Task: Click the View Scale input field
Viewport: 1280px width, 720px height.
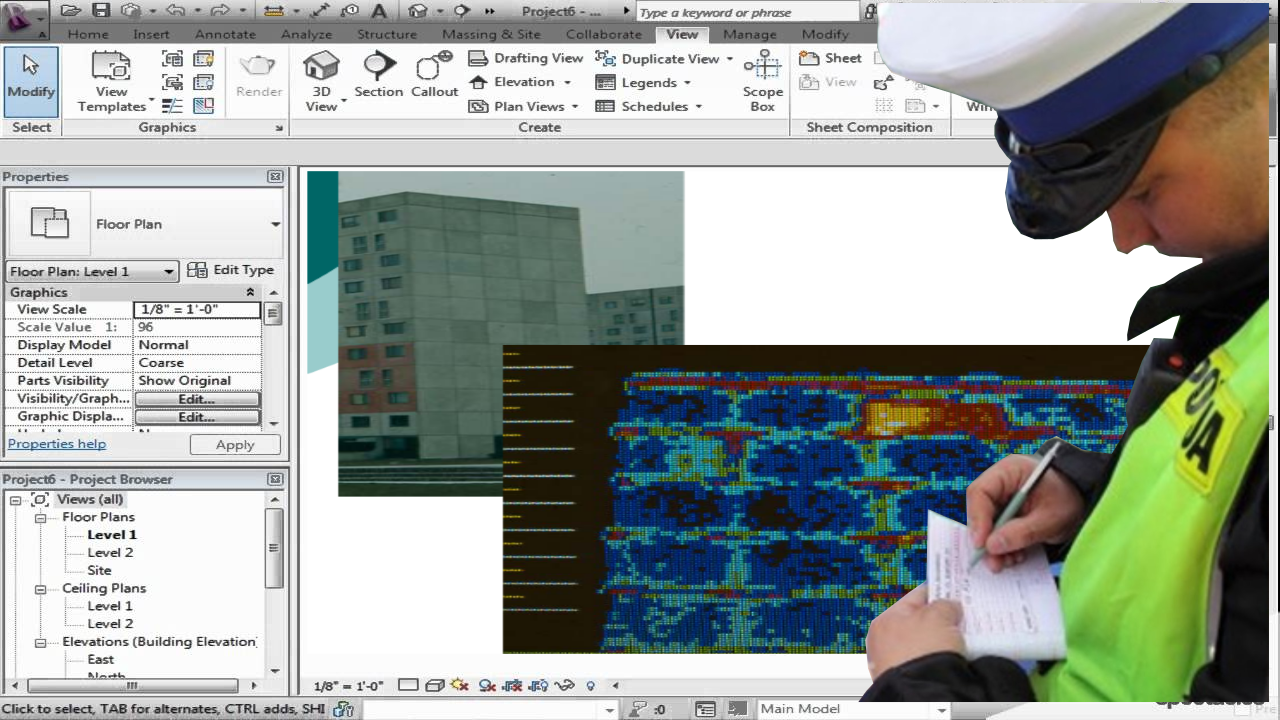Action: pos(197,309)
